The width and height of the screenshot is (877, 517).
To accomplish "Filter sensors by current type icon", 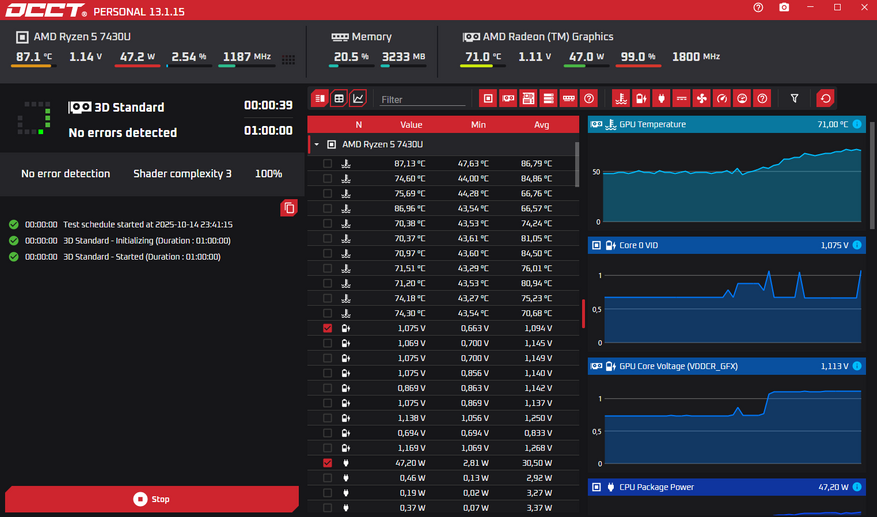I will tap(681, 98).
